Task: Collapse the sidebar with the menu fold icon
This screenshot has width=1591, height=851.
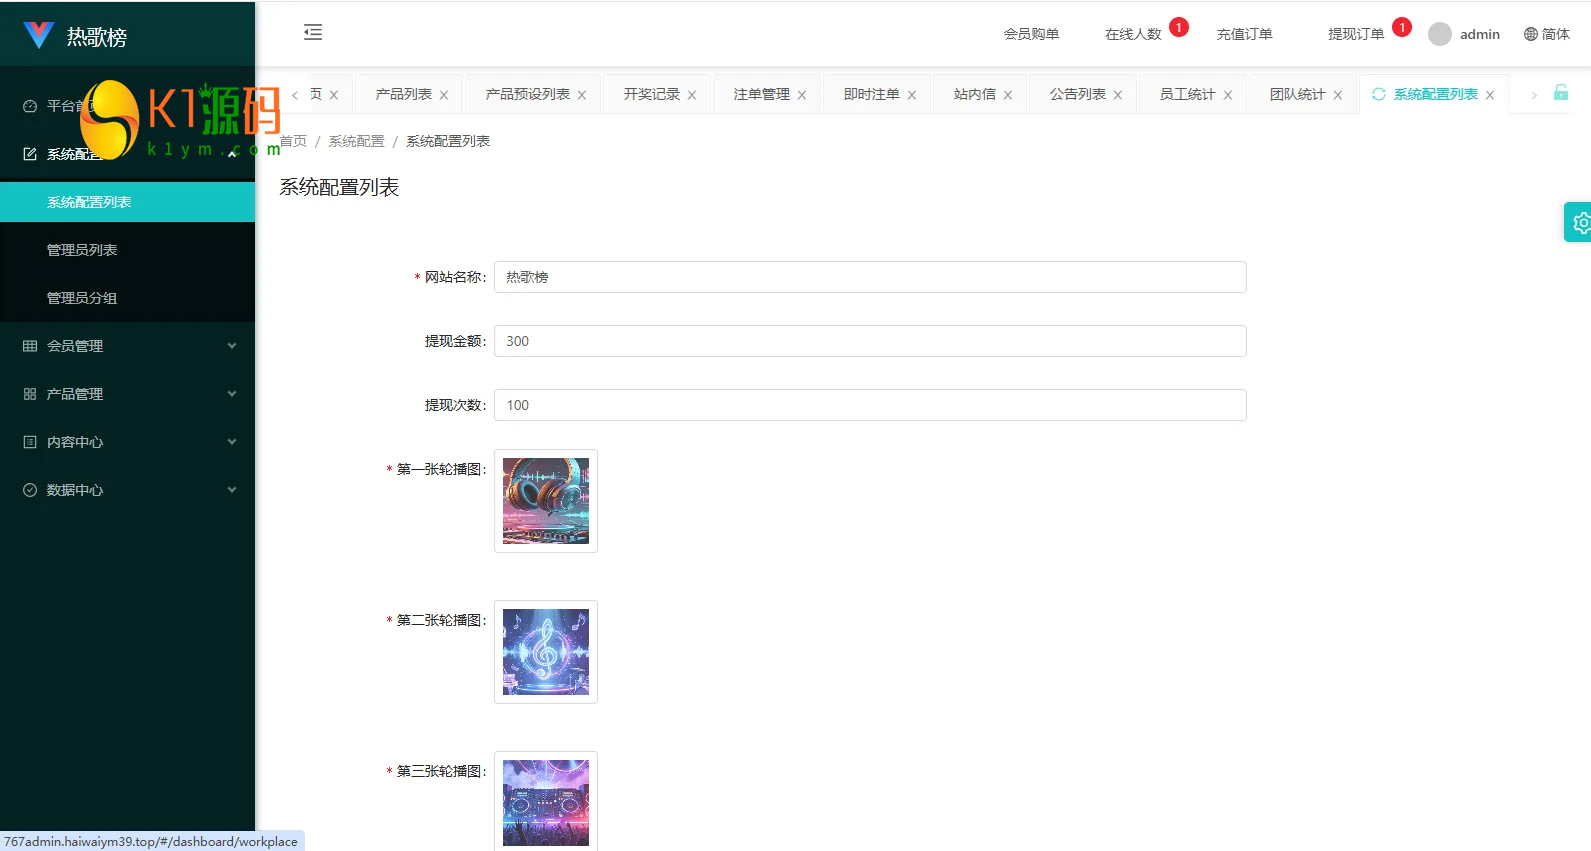Action: [x=313, y=32]
